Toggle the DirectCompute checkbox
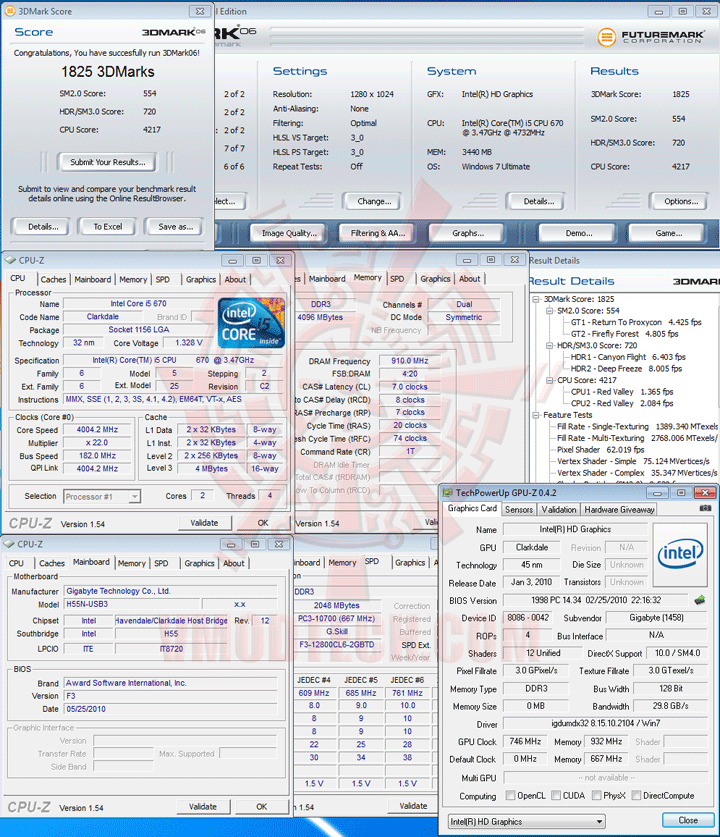 point(636,795)
